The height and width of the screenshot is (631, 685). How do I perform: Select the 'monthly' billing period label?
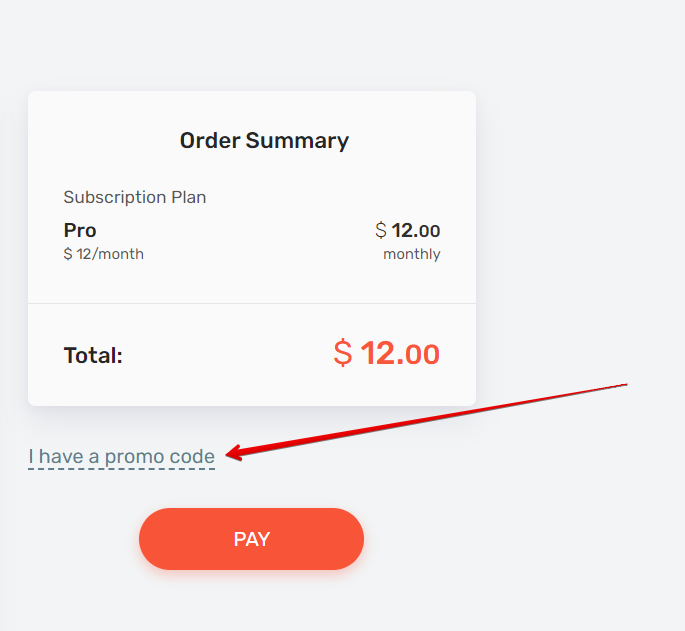coord(412,254)
